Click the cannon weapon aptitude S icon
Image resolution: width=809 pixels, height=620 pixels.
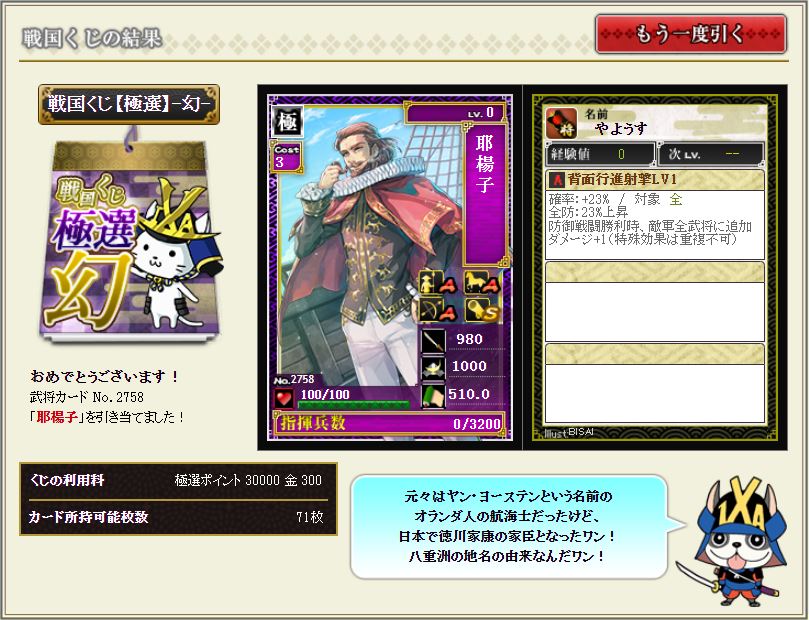coord(482,311)
